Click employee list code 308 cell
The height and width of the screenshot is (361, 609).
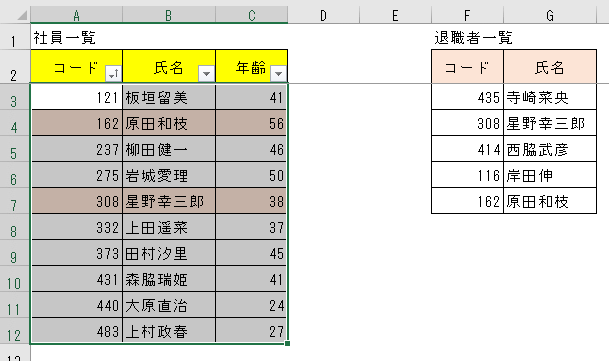(77, 201)
